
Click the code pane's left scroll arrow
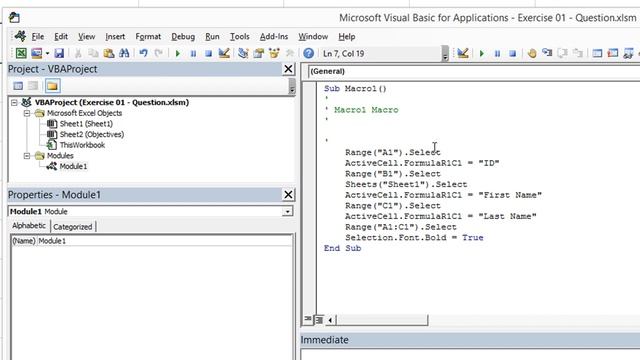pyautogui.click(x=330, y=320)
